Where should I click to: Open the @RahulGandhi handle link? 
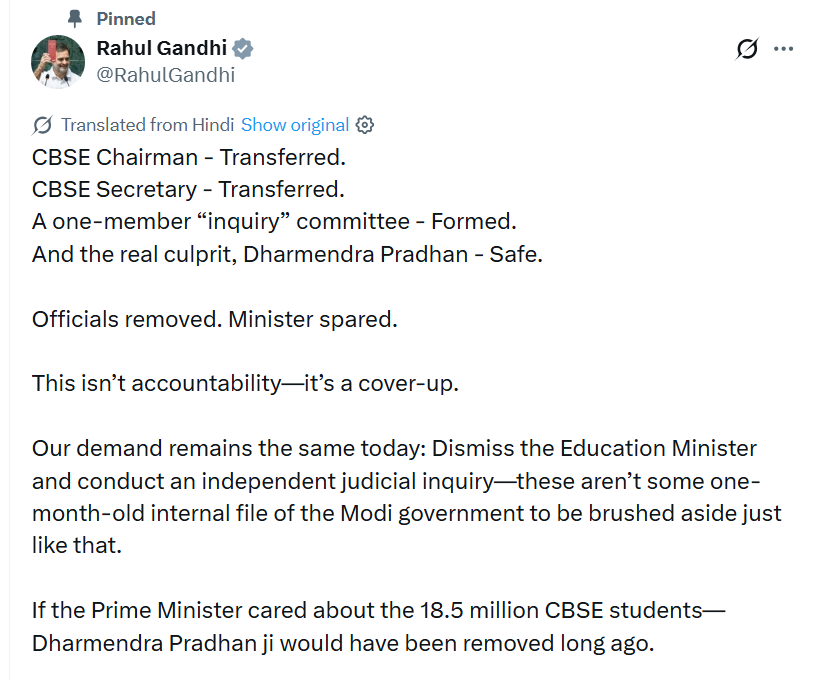coord(166,75)
